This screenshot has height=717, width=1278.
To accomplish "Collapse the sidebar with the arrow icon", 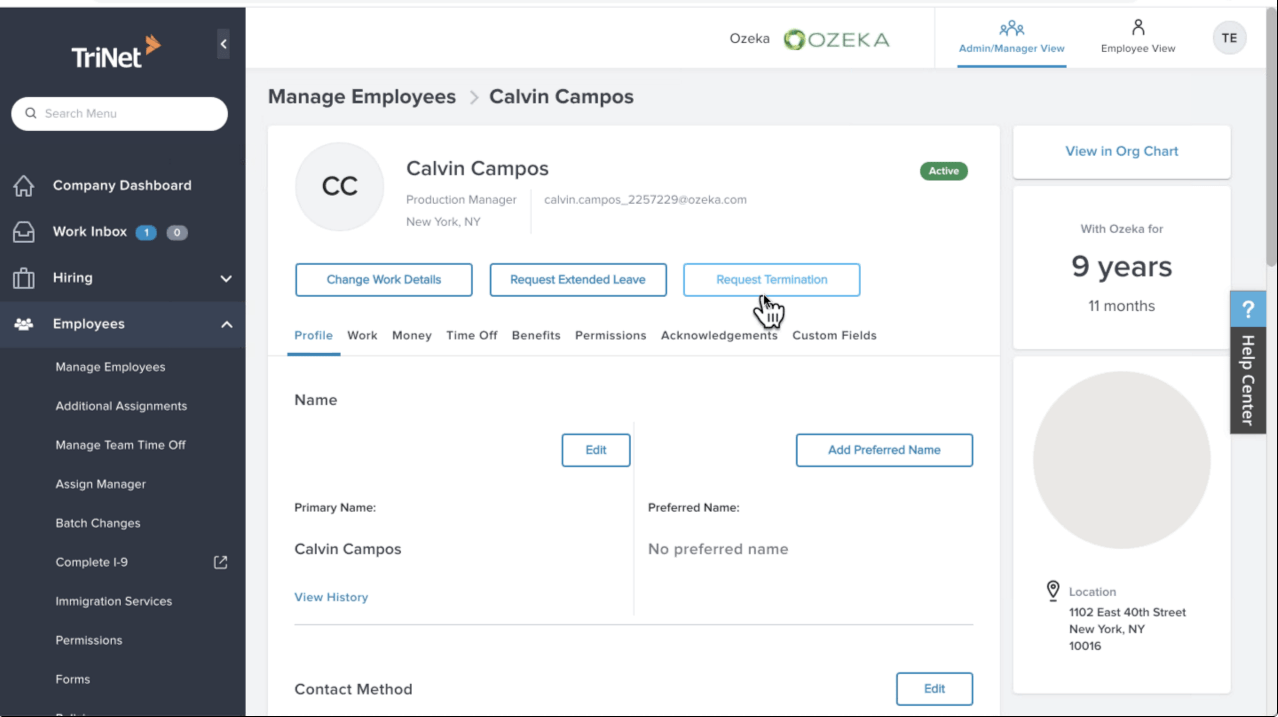I will coord(223,44).
